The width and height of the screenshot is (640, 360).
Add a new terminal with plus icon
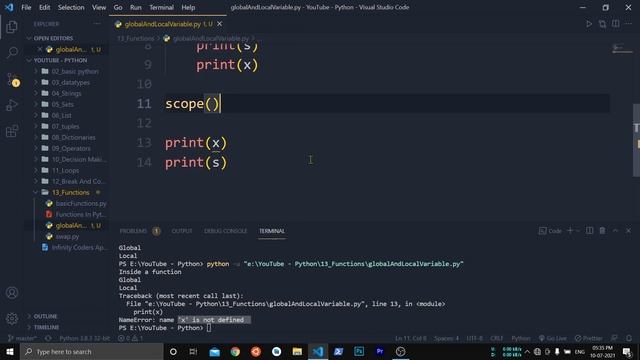[x=570, y=231]
